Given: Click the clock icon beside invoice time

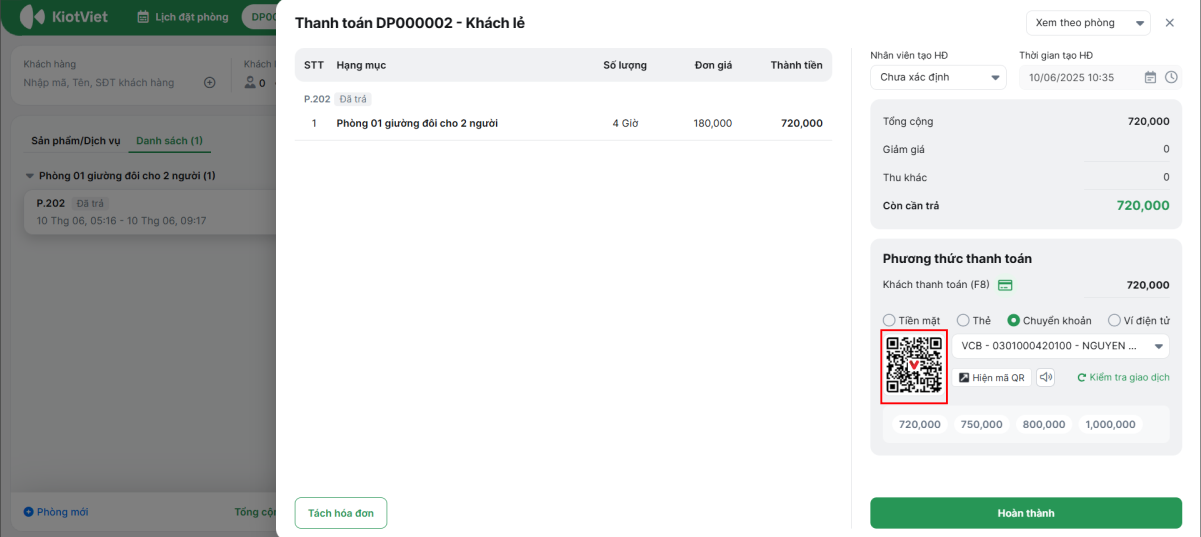Looking at the screenshot, I should (x=1171, y=77).
